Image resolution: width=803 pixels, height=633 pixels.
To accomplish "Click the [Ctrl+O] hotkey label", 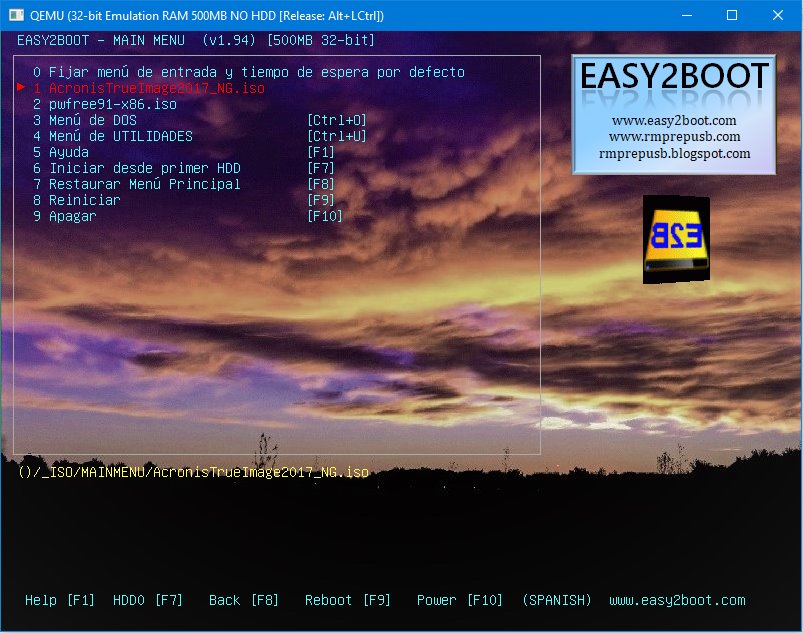I will pos(337,120).
